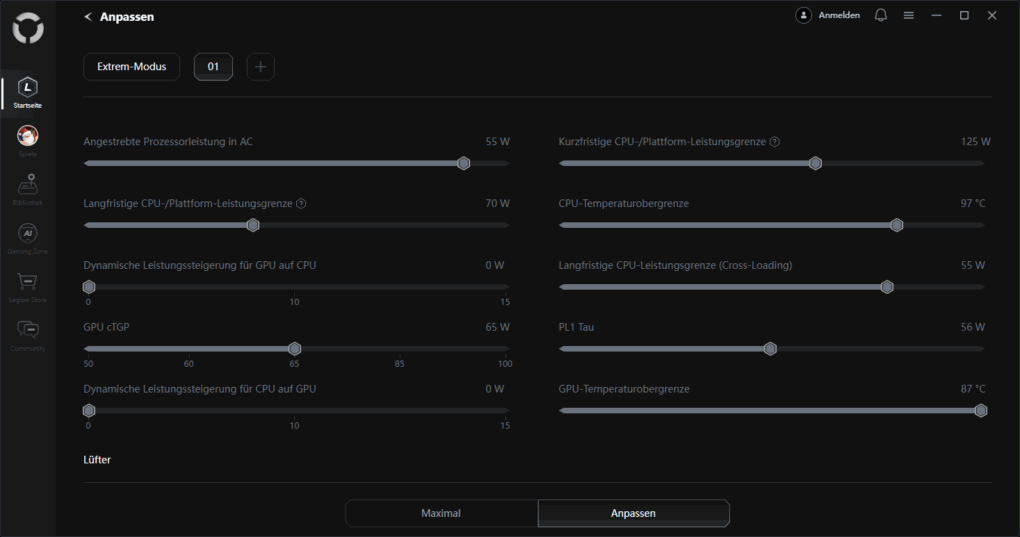Screen dimensions: 1020x537
Task: Click the 65 W GPU cTGP value
Action: (x=498, y=327)
